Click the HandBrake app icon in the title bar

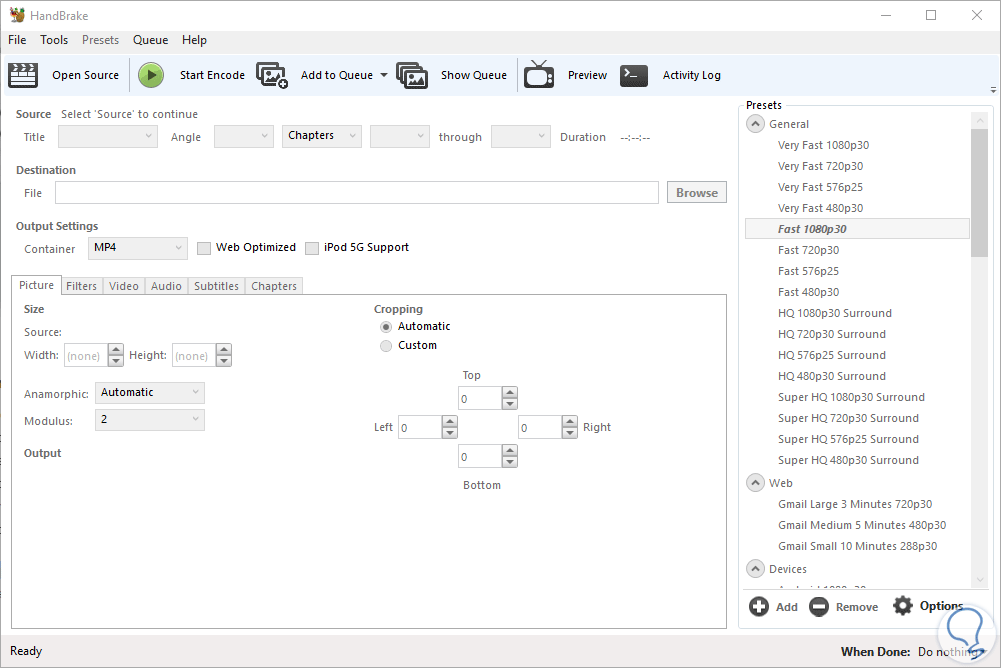(17, 15)
